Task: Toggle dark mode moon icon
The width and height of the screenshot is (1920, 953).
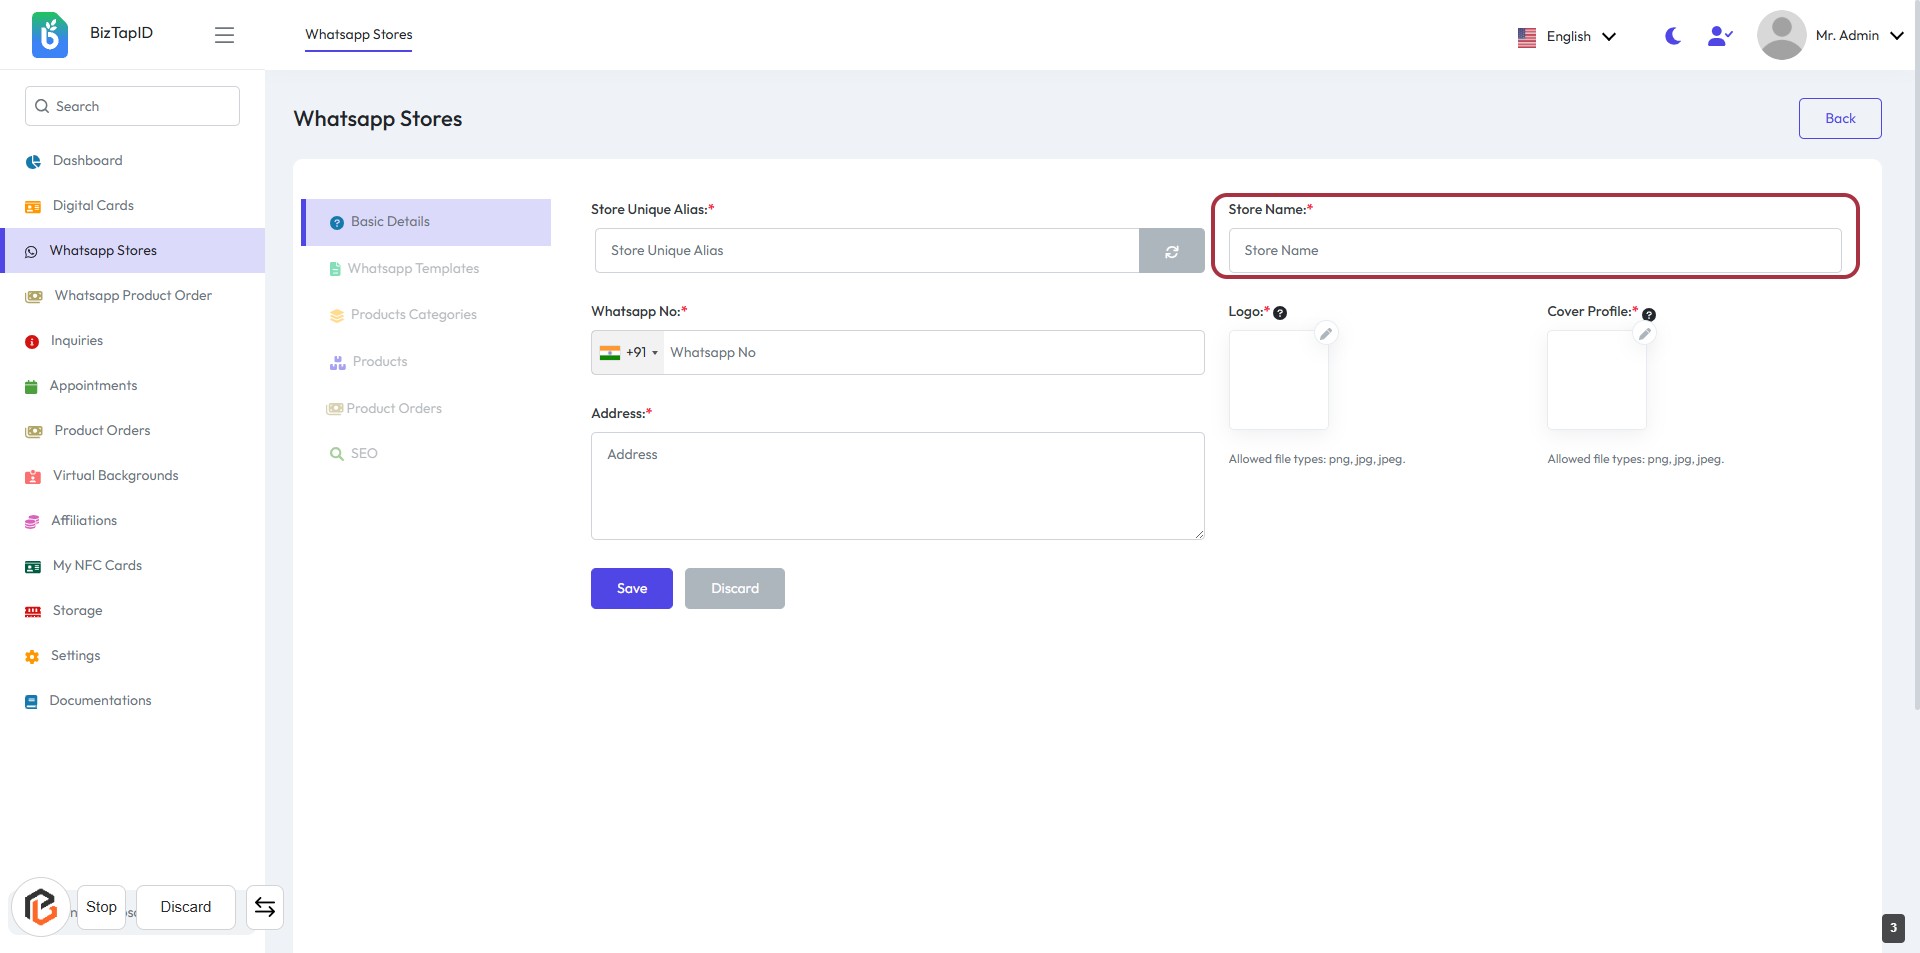Action: [1672, 36]
